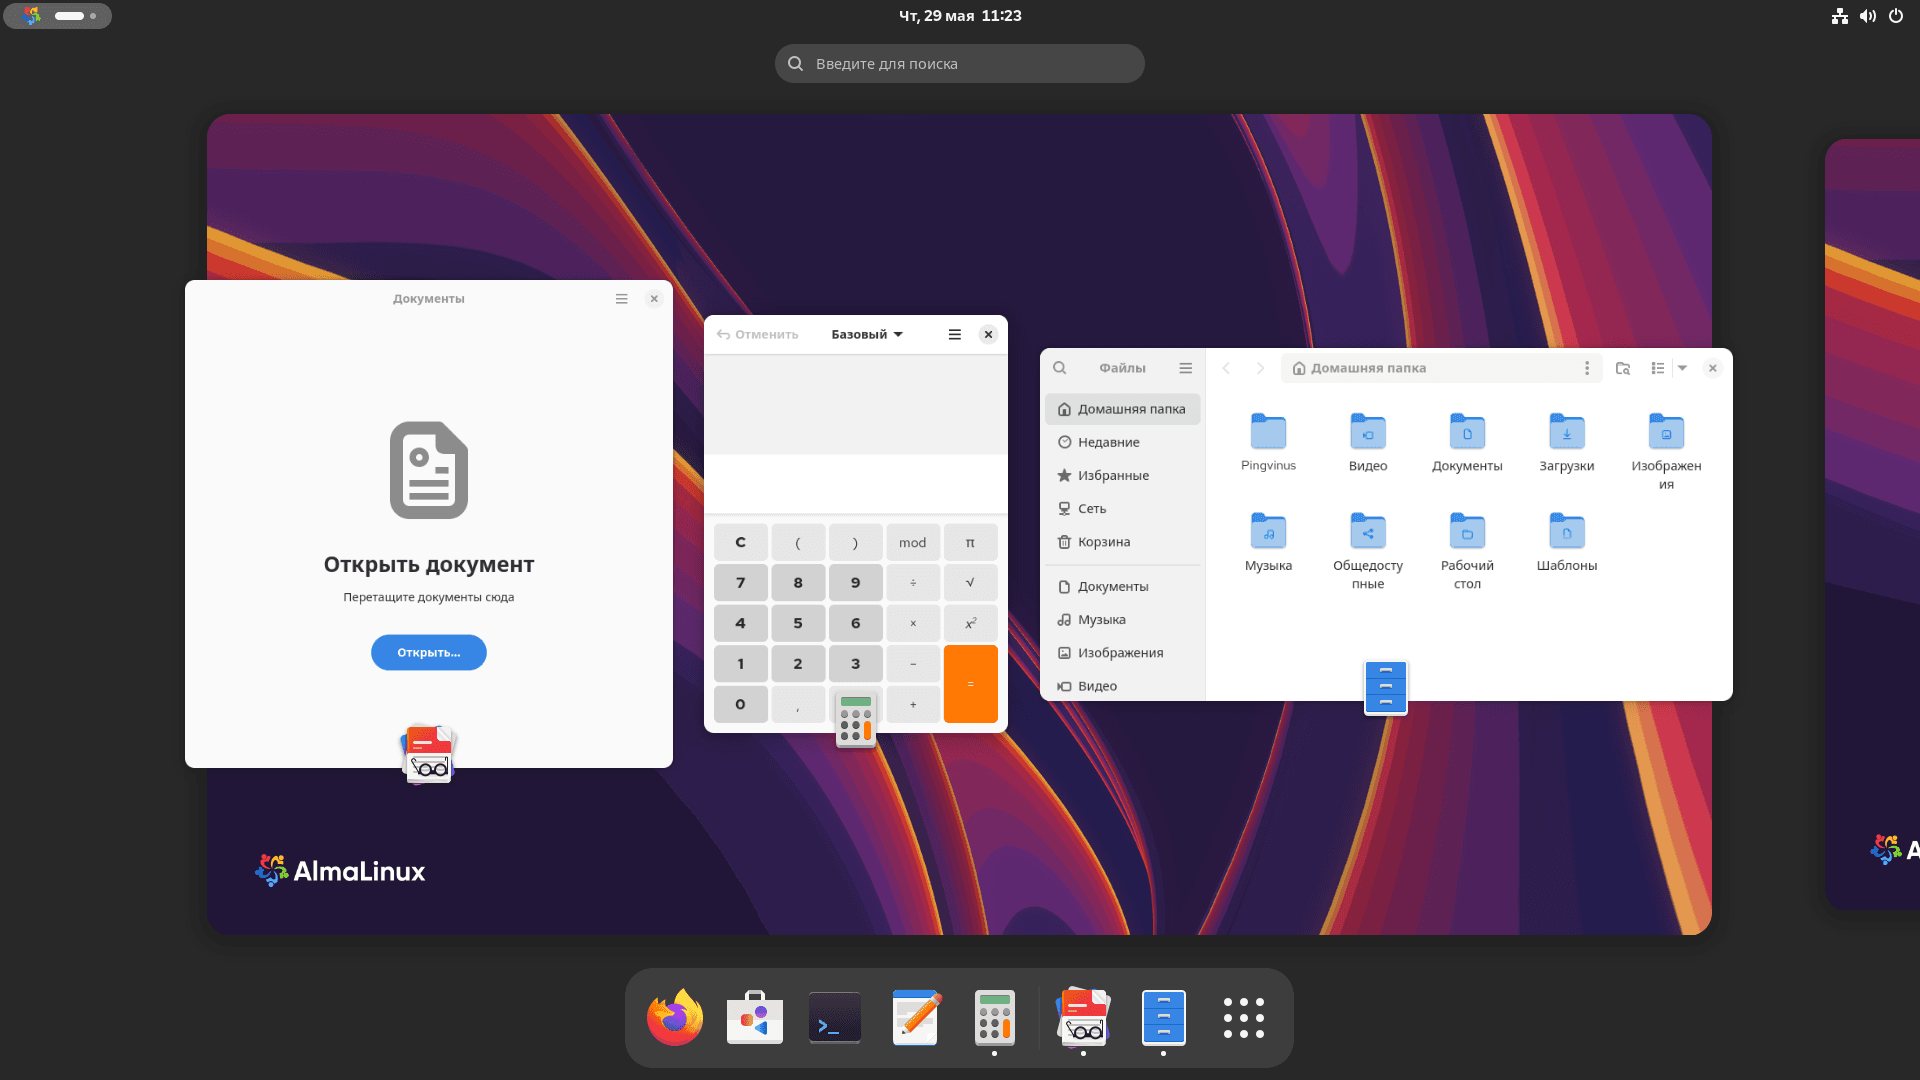Click calculator digit 7
This screenshot has height=1080, width=1920.
(x=741, y=582)
